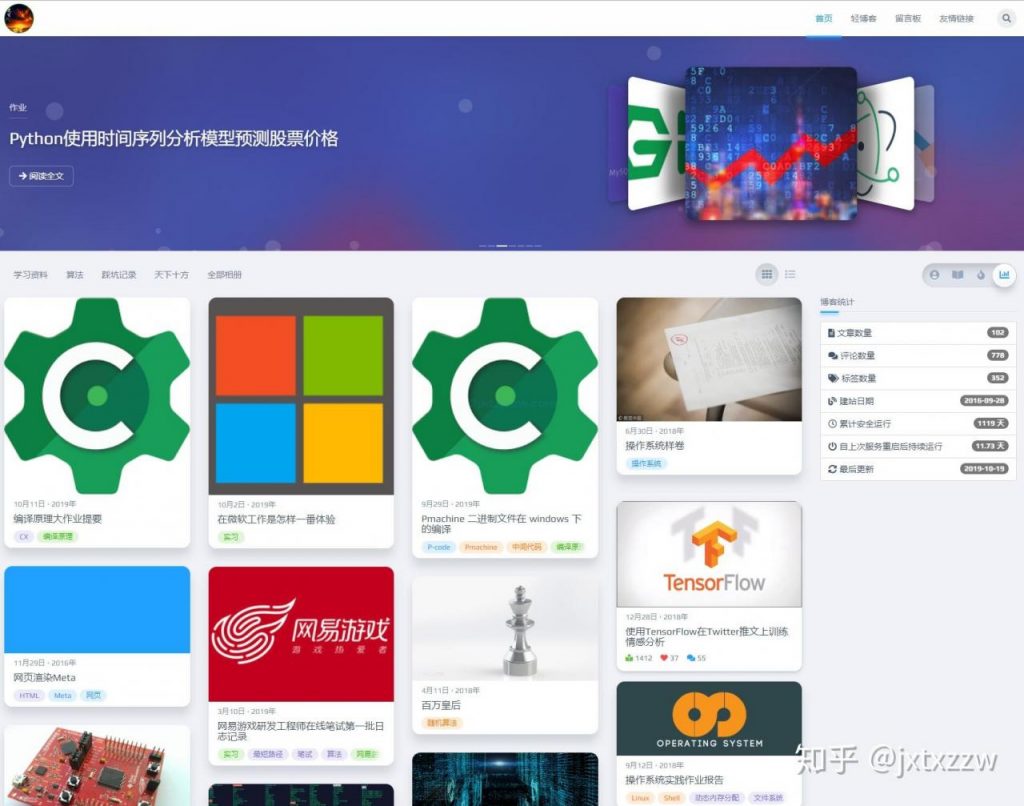
Task: Select the highlighted chart statistics icon
Action: [1005, 274]
